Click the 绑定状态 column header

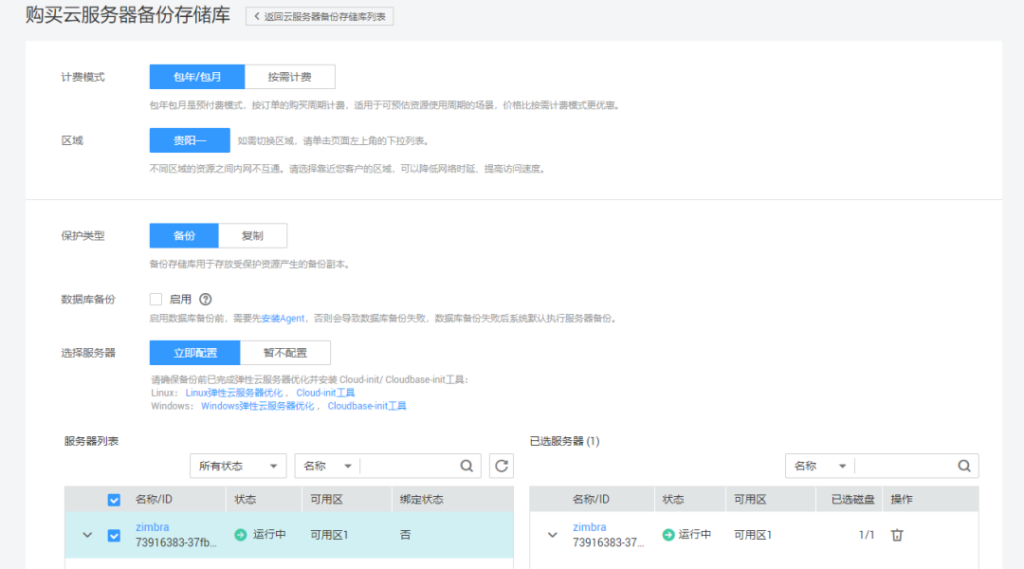pyautogui.click(x=421, y=500)
